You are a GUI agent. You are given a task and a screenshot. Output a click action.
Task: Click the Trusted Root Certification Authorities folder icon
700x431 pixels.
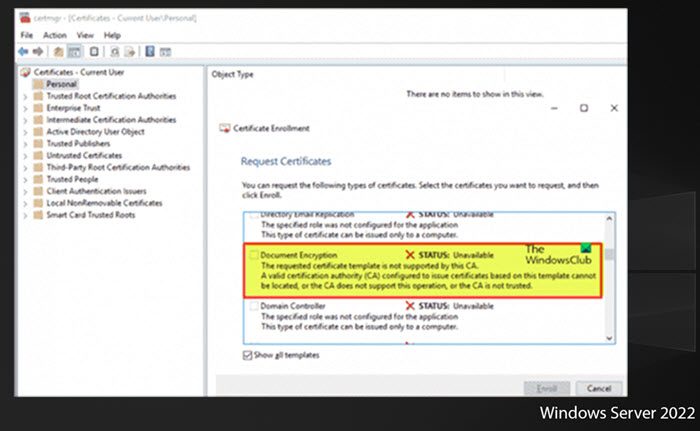(x=38, y=96)
